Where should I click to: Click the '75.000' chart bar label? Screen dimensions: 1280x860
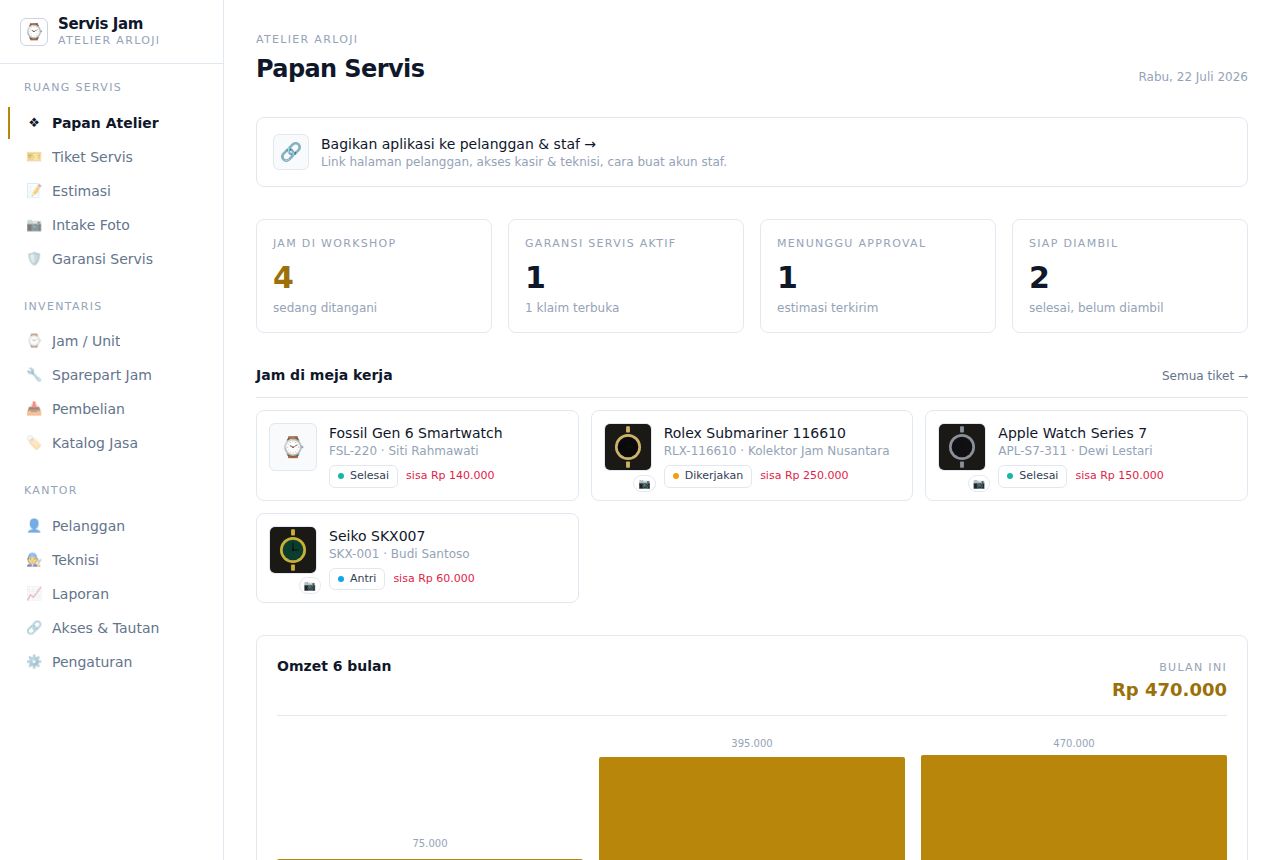click(430, 844)
